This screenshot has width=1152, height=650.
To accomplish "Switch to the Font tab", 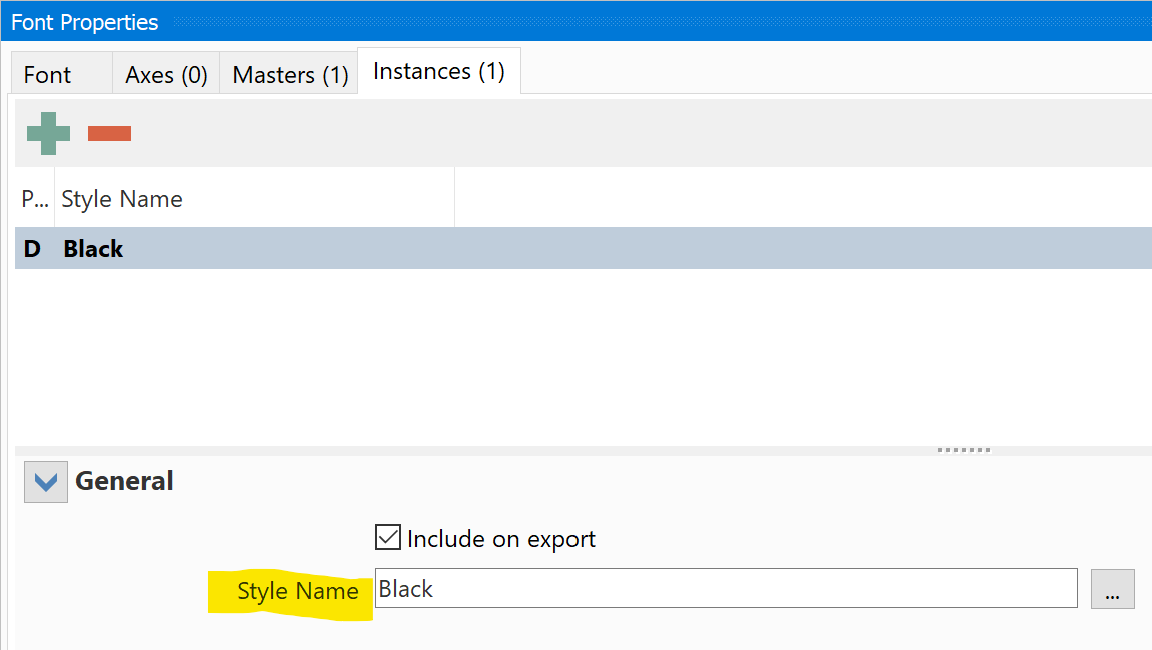I will point(62,74).
